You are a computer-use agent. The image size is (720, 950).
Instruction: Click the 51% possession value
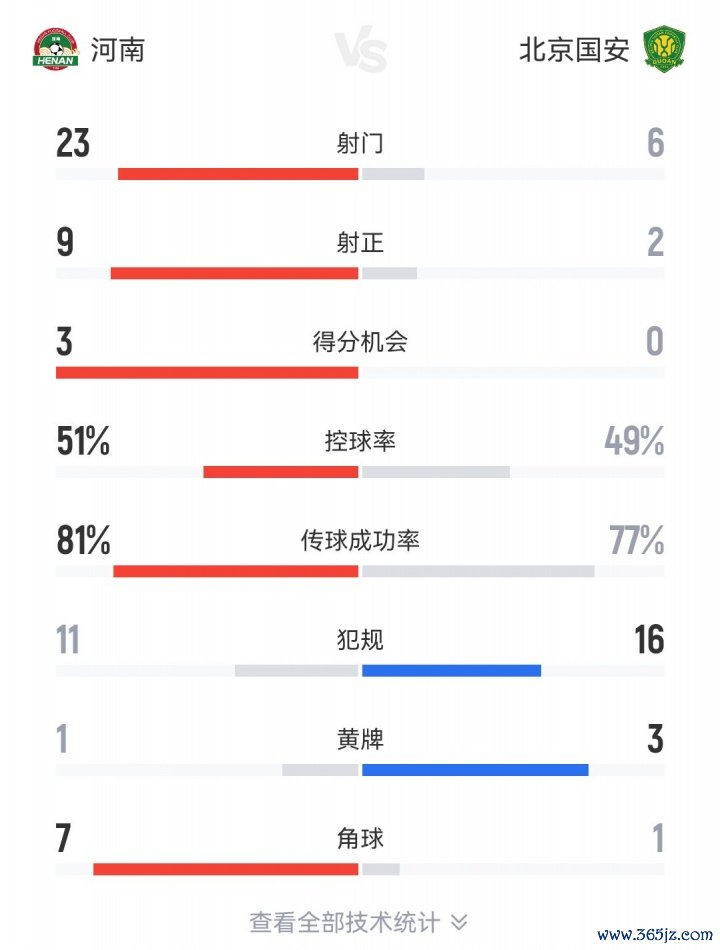[83, 440]
